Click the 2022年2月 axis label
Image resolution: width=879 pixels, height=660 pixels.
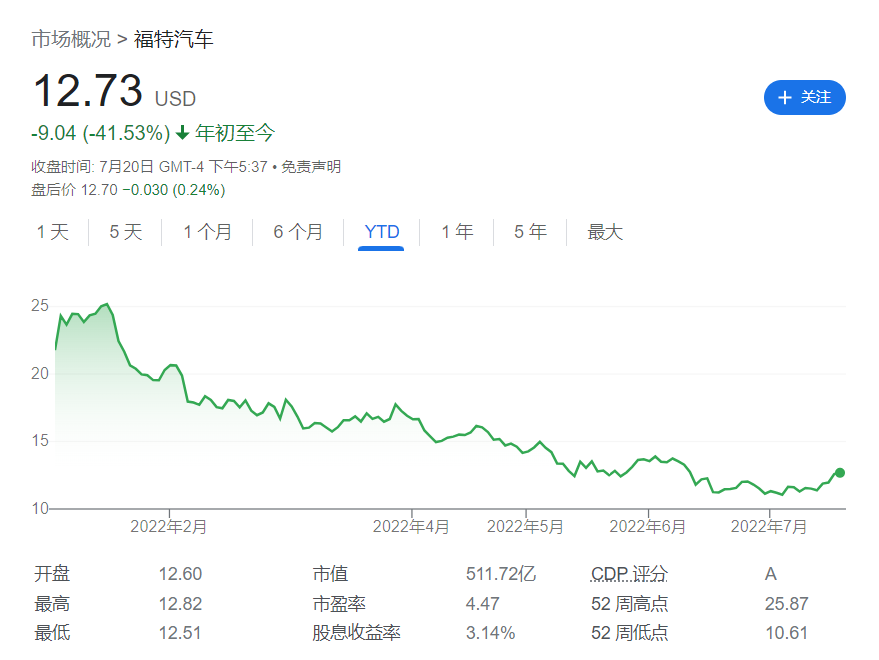169,527
